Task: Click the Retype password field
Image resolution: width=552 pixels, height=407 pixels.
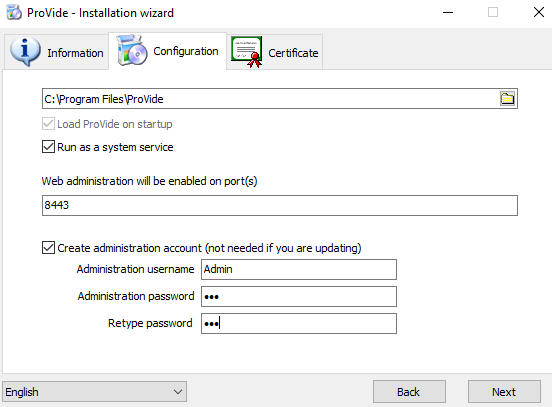Action: [x=299, y=323]
